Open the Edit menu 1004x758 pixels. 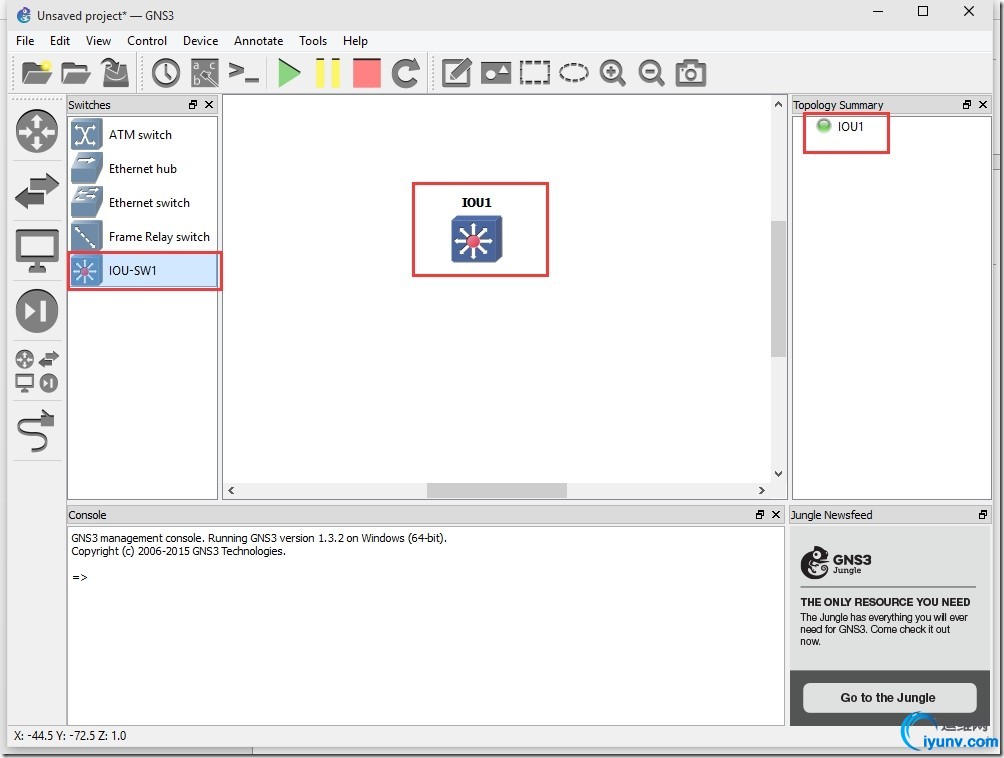pos(60,40)
